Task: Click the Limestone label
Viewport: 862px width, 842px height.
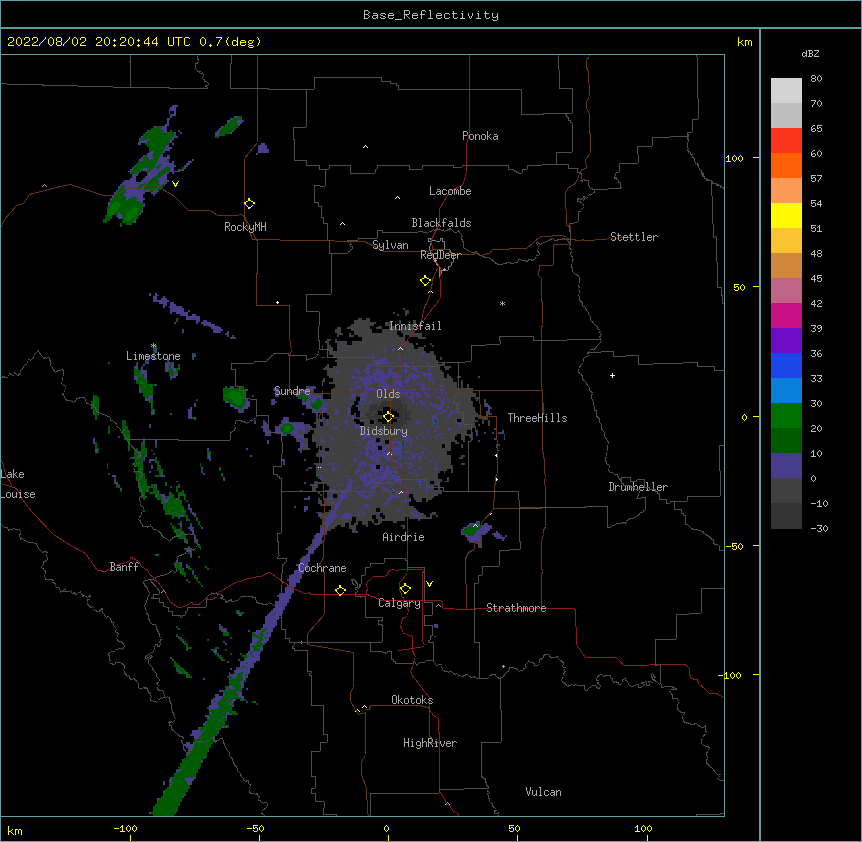Action: coord(153,356)
